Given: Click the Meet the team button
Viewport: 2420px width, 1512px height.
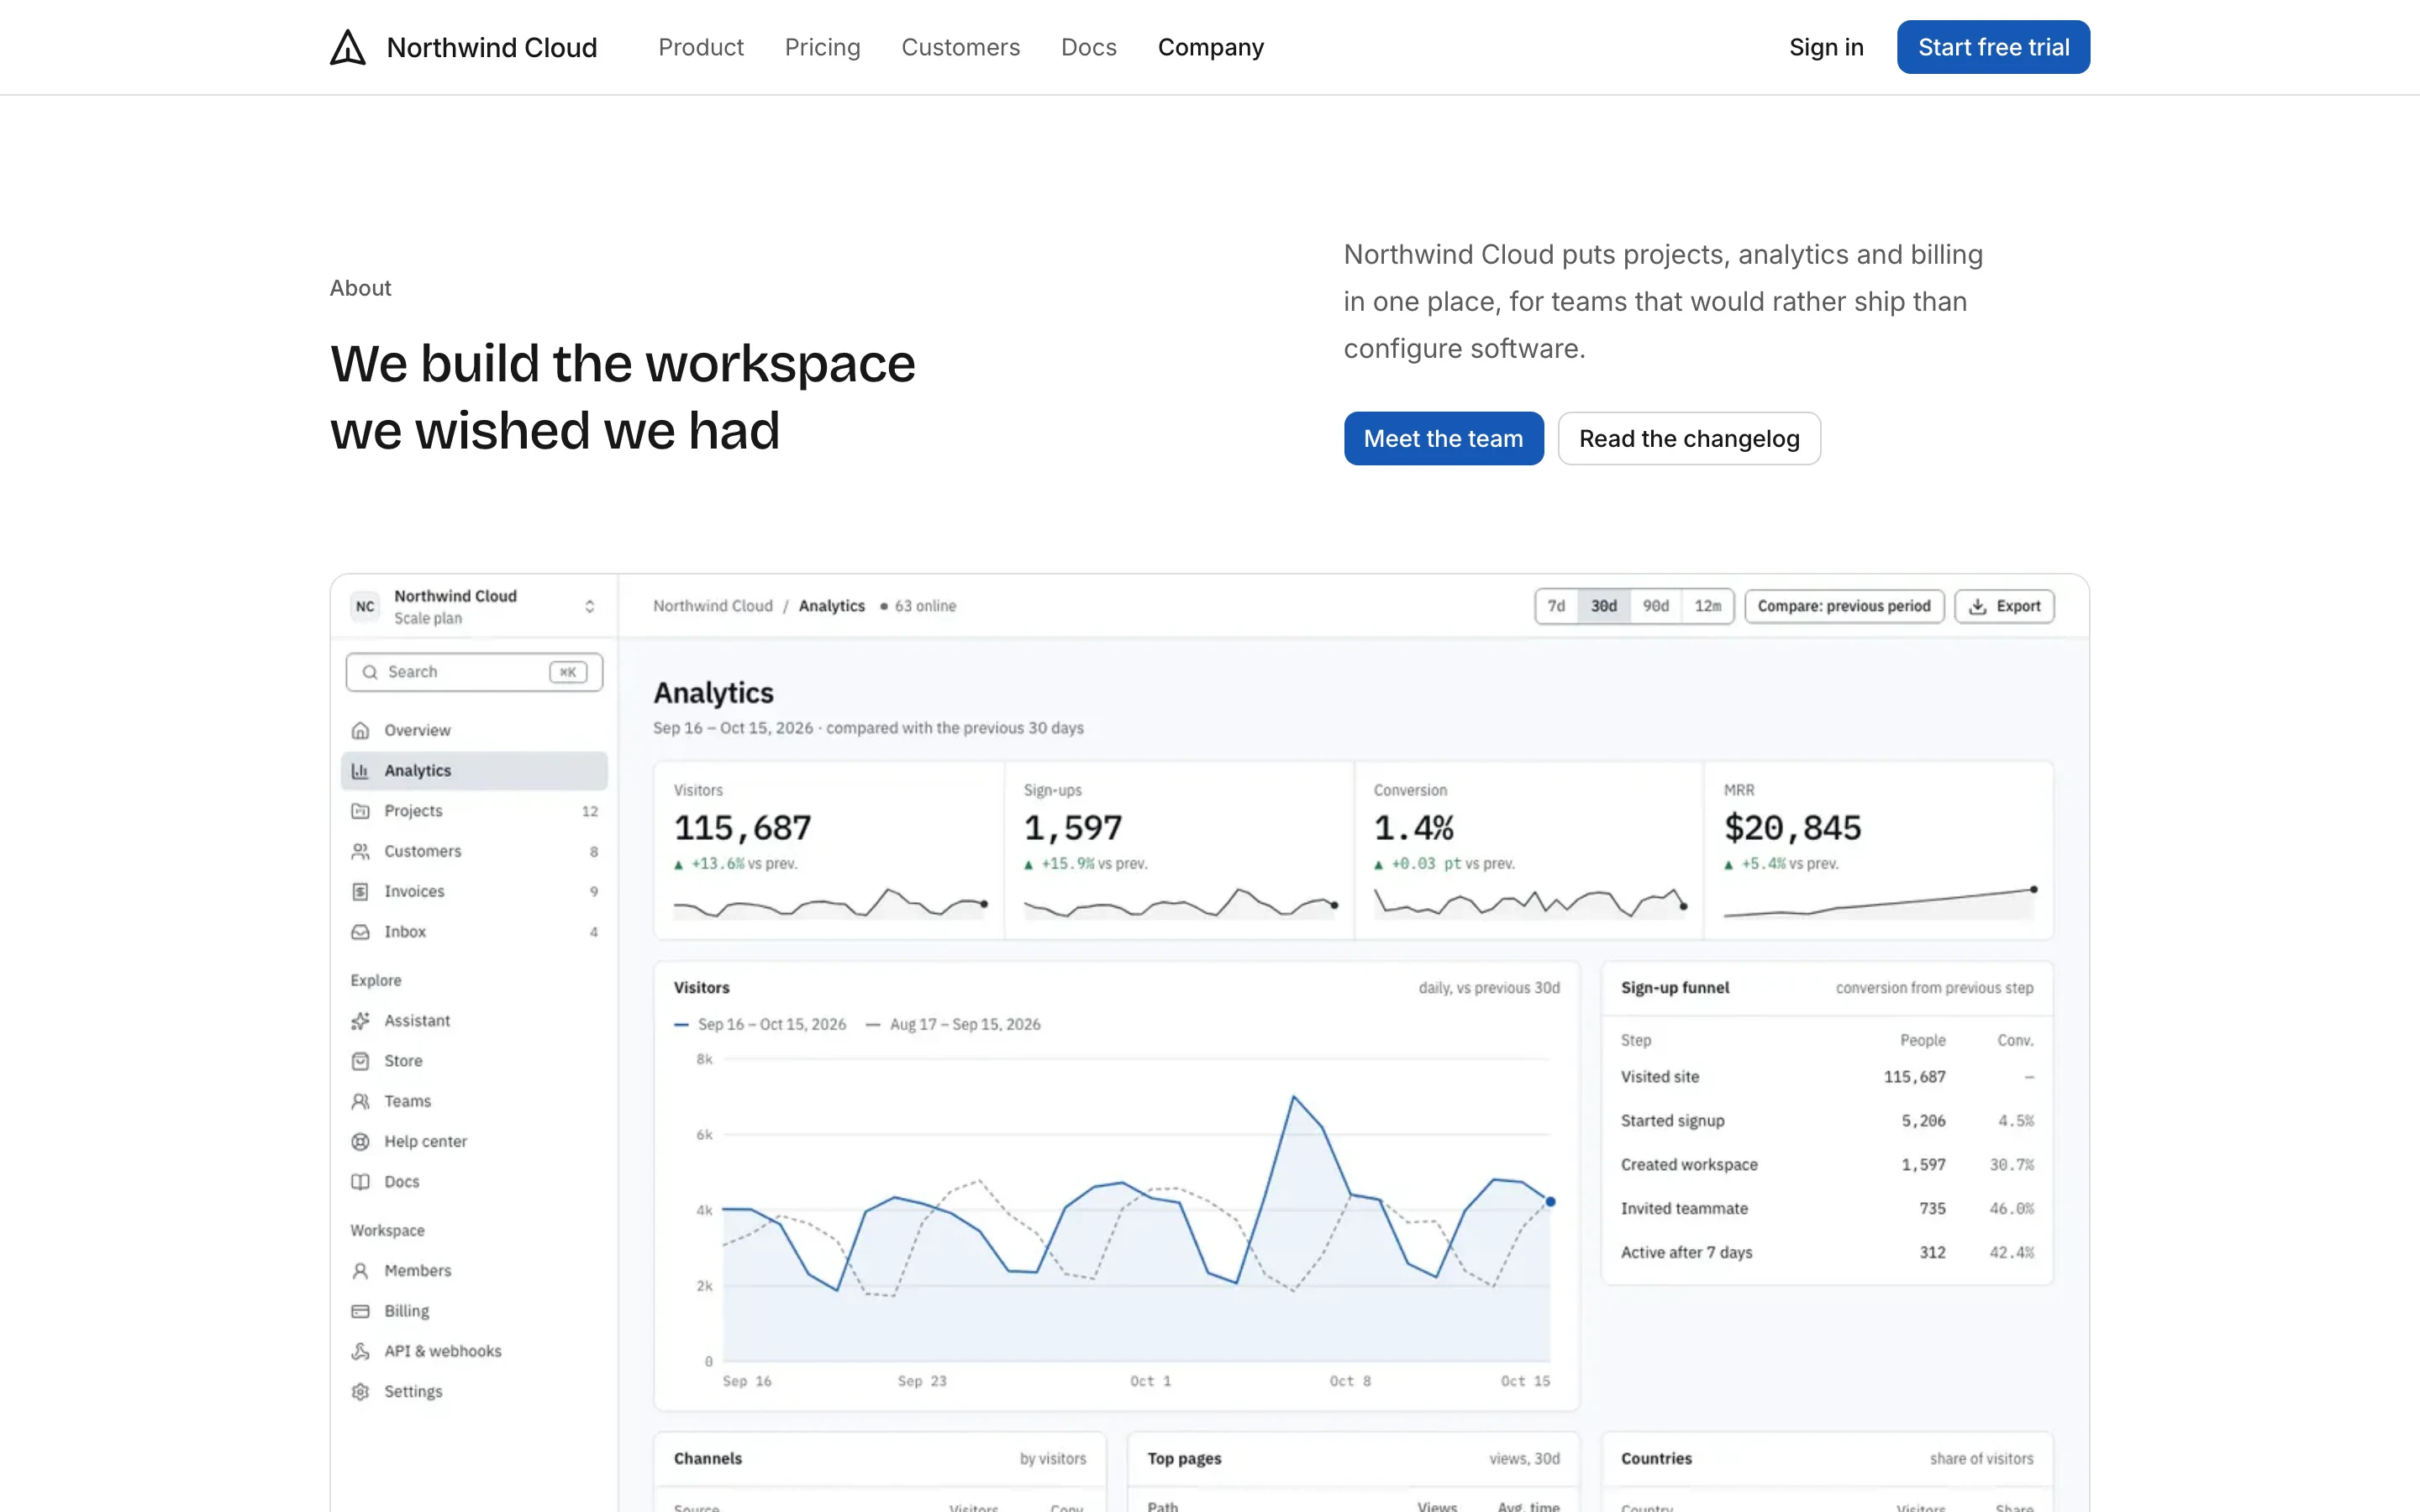Looking at the screenshot, I should click(x=1443, y=438).
